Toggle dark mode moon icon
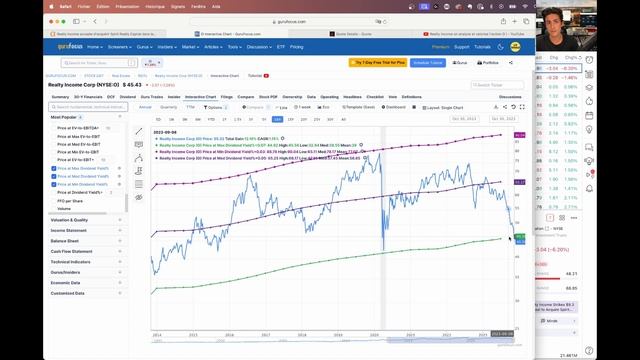The width and height of the screenshot is (640, 360). pyautogui.click(x=500, y=47)
